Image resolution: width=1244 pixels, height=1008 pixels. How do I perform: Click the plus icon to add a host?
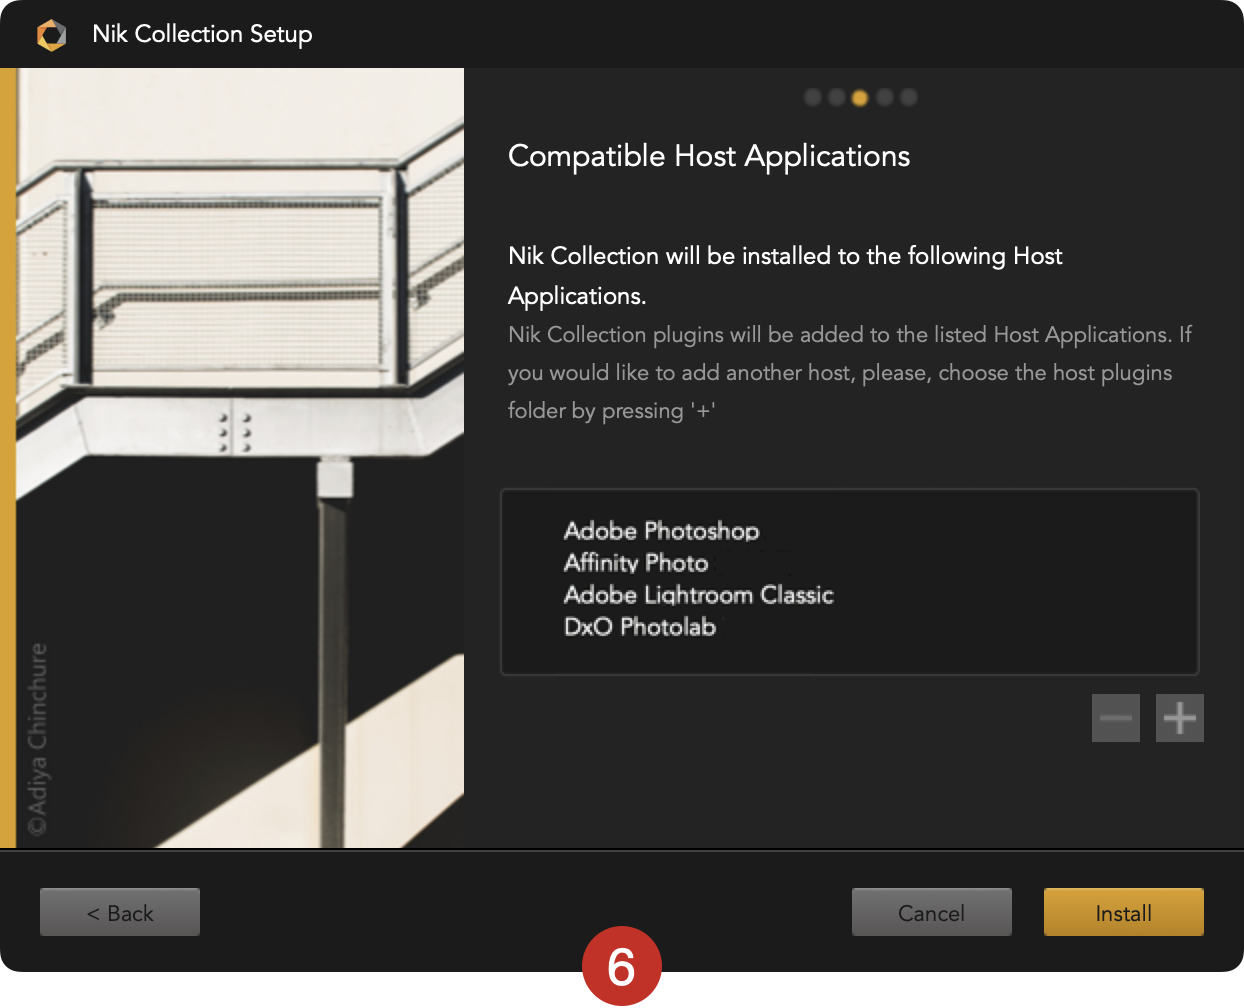click(x=1180, y=718)
